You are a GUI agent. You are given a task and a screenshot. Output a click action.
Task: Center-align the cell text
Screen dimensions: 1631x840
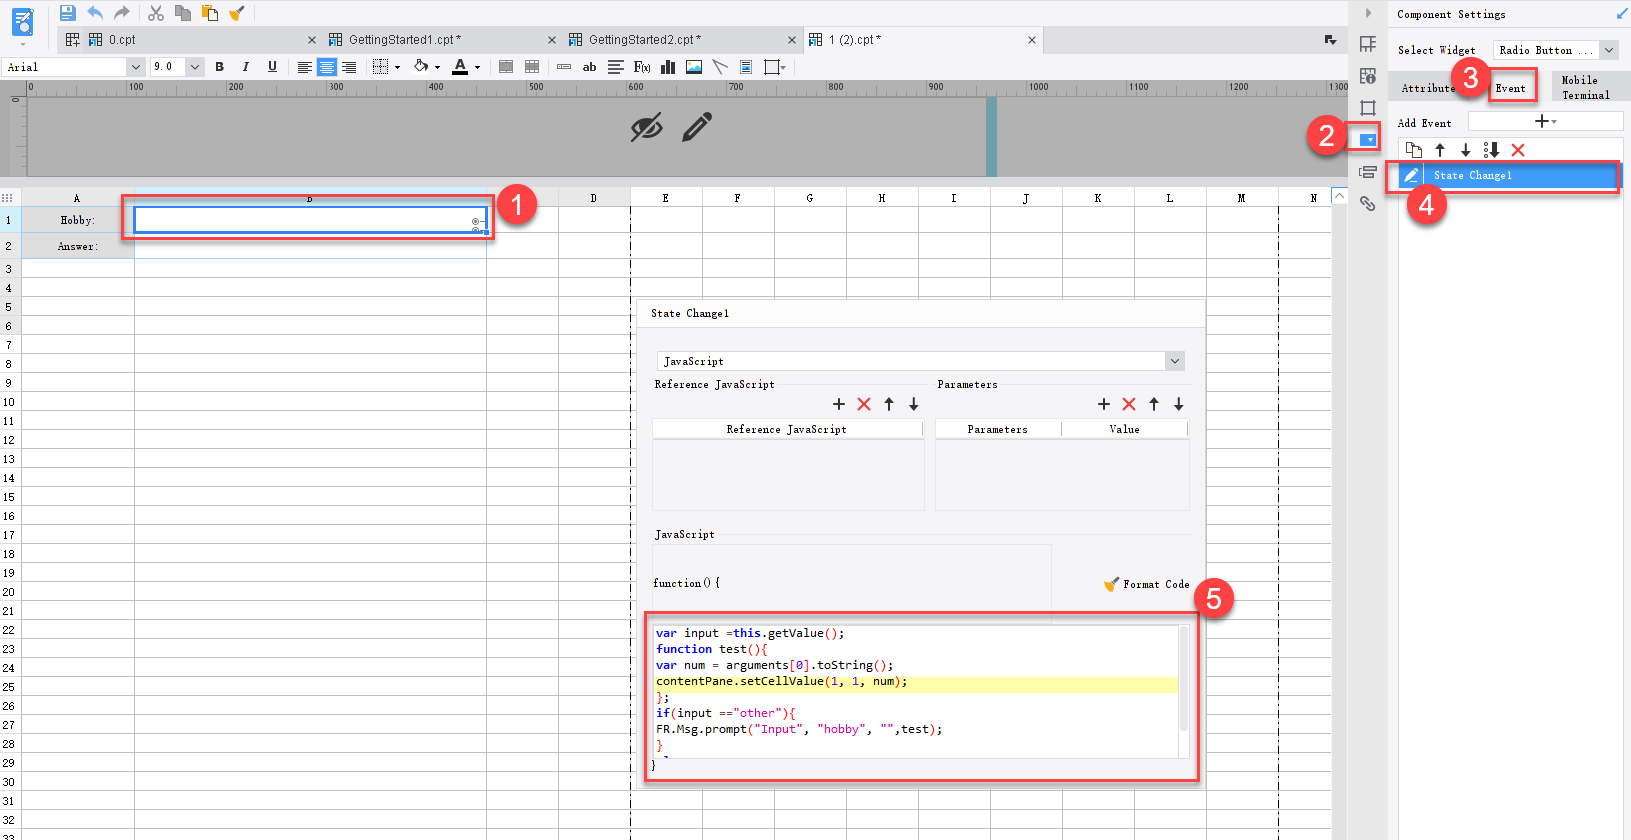[x=327, y=67]
